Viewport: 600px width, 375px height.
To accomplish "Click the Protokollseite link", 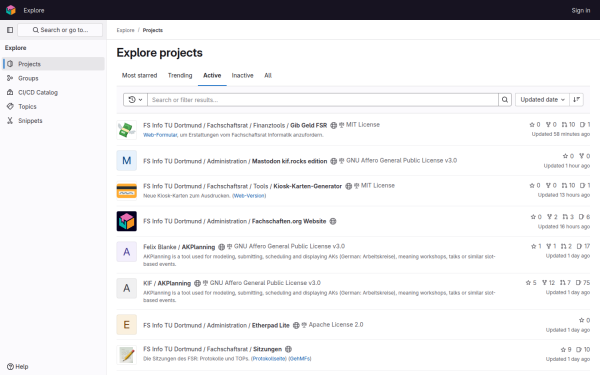I will (269, 359).
